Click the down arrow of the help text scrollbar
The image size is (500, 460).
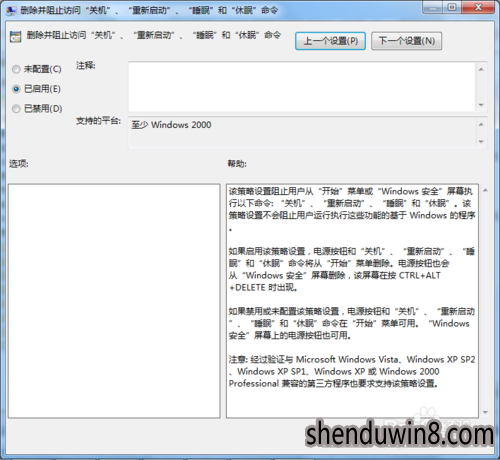(x=485, y=412)
